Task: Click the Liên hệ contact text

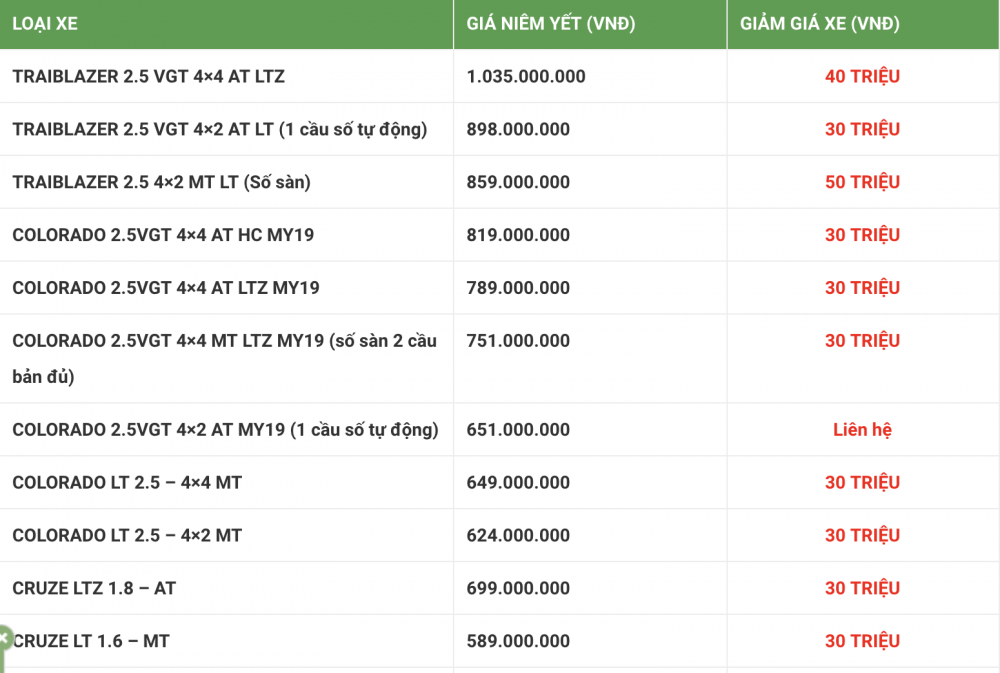Action: 862,430
